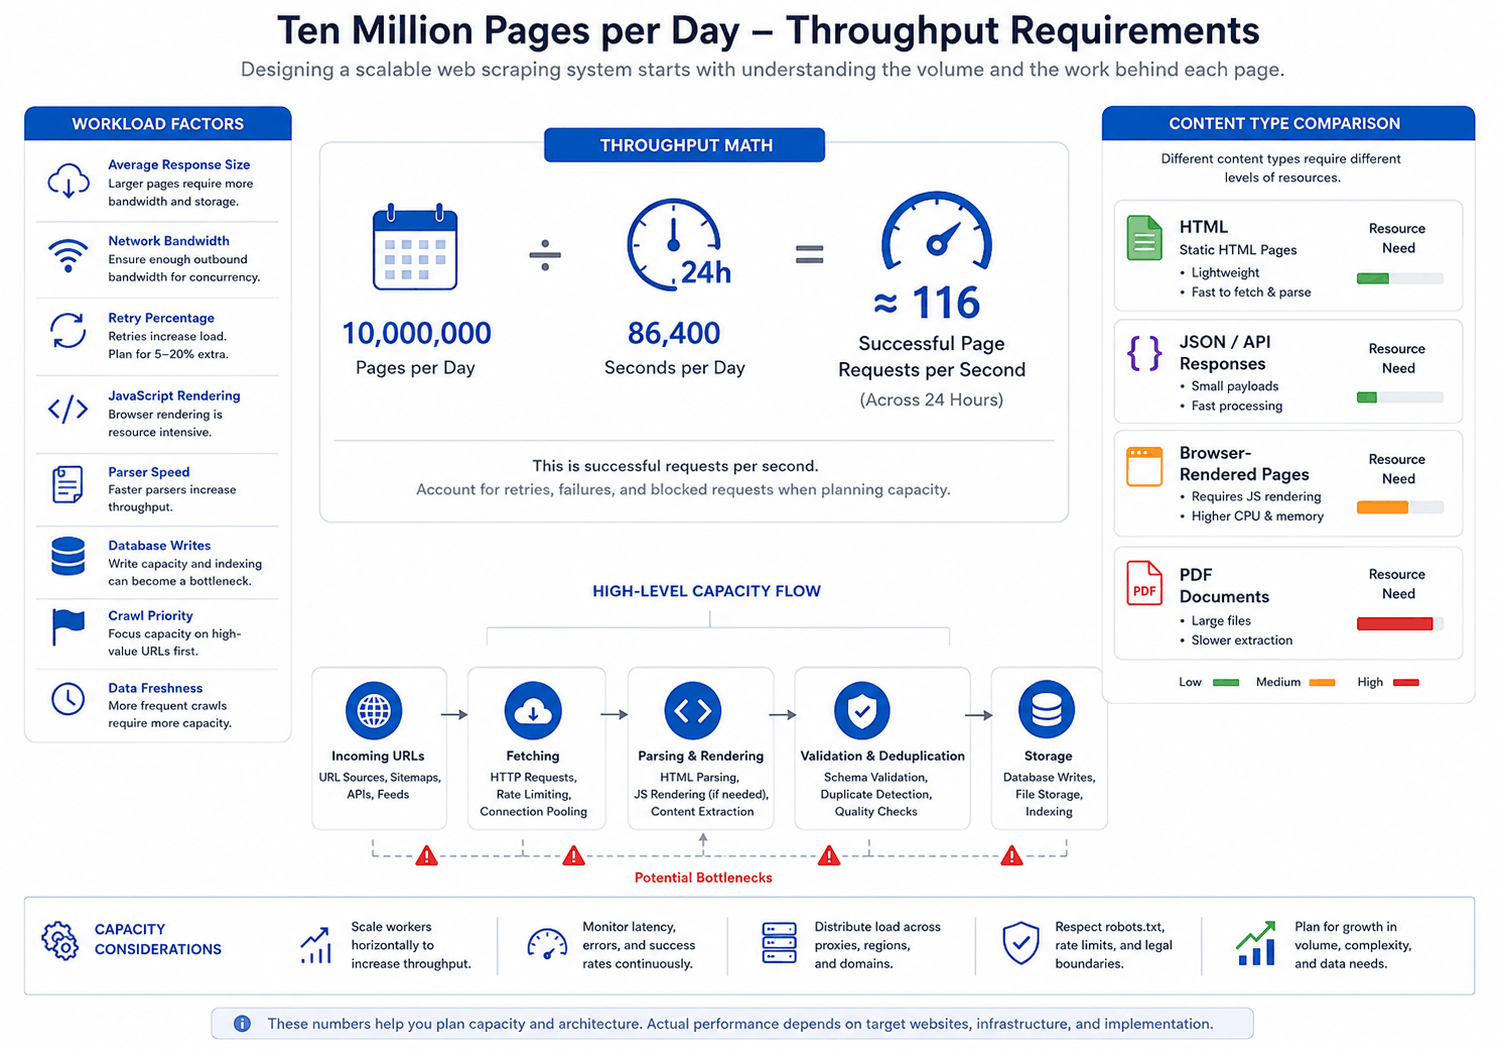Click the green Low legend swatch
1499x1049 pixels.
click(x=1226, y=682)
